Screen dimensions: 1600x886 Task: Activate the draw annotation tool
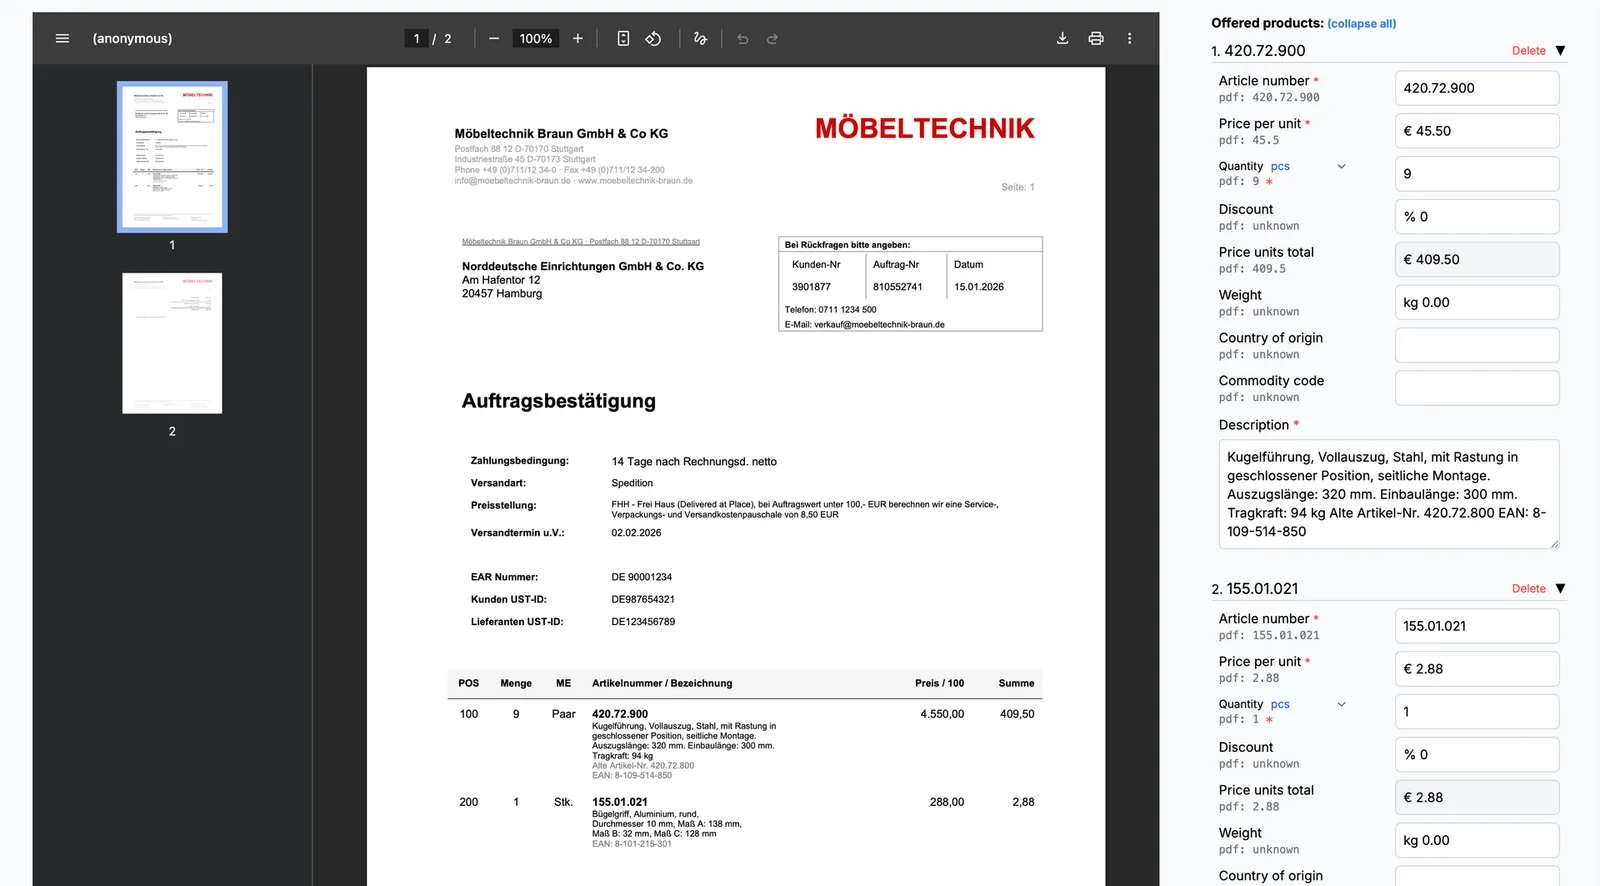700,39
